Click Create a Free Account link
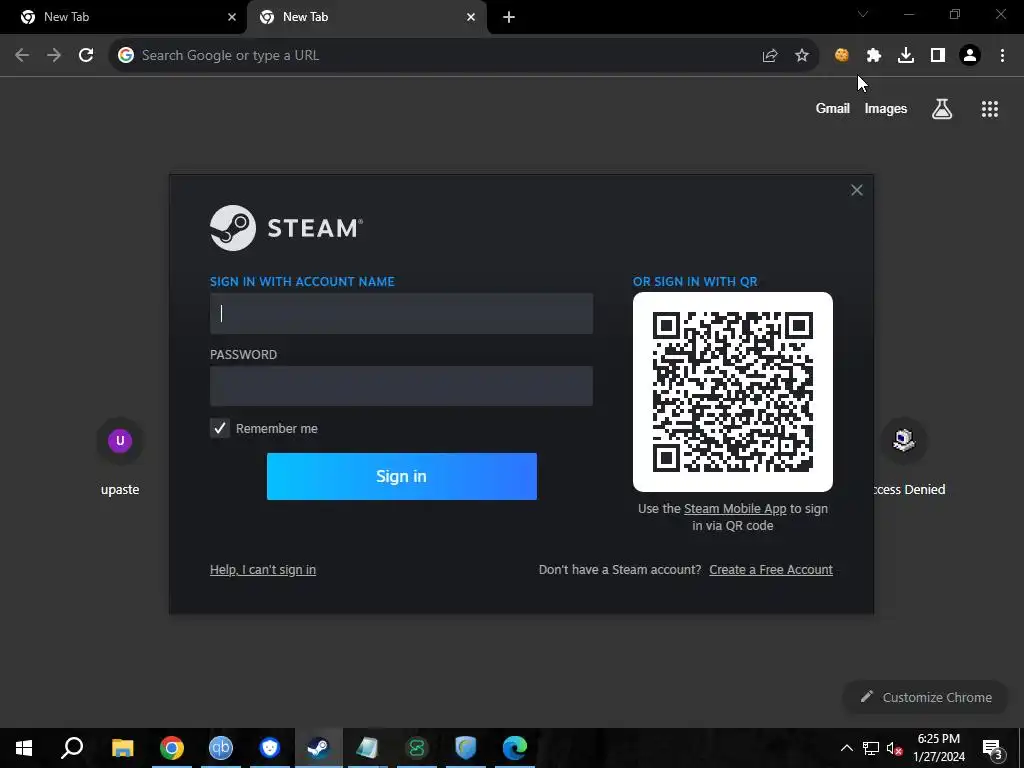Image resolution: width=1024 pixels, height=768 pixels. pyautogui.click(x=771, y=569)
